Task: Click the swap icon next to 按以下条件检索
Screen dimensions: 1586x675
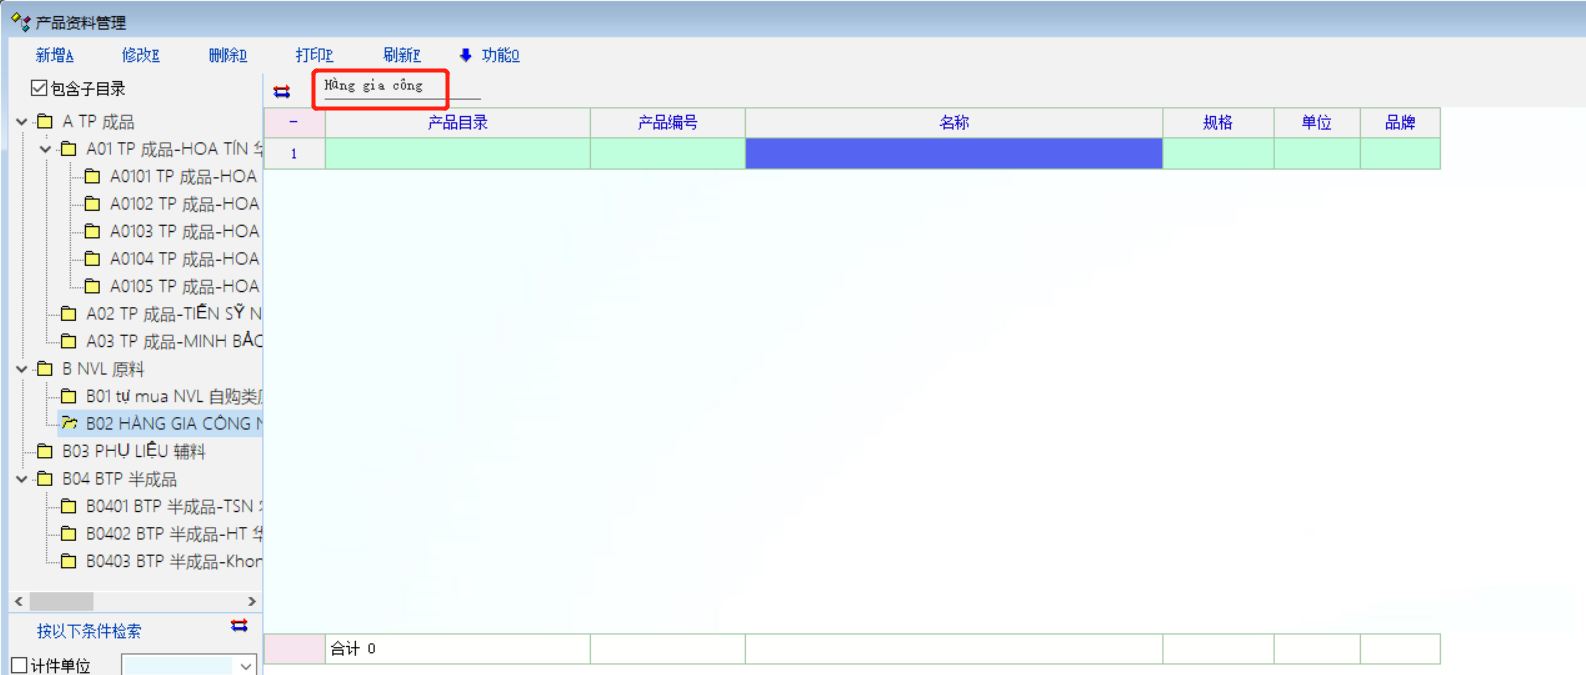Action: (239, 626)
